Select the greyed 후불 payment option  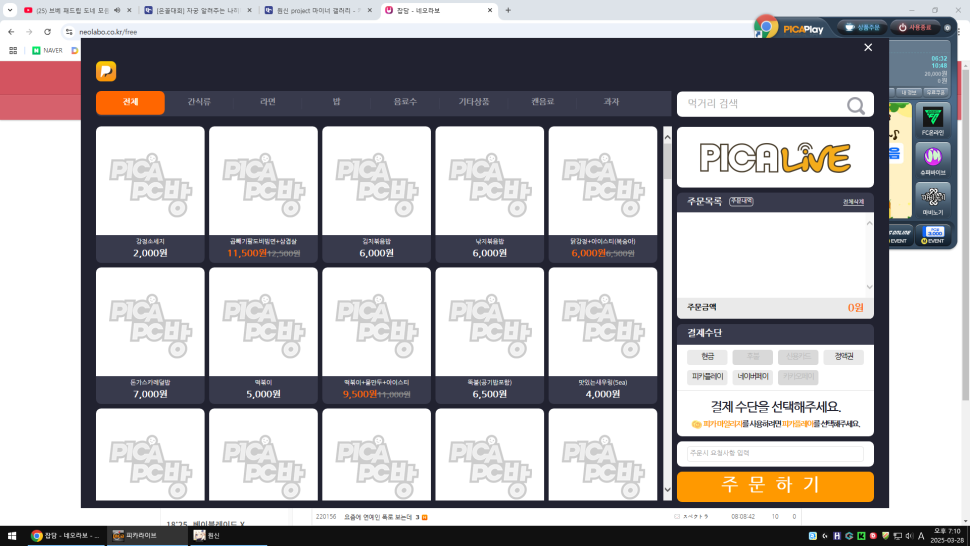[753, 357]
